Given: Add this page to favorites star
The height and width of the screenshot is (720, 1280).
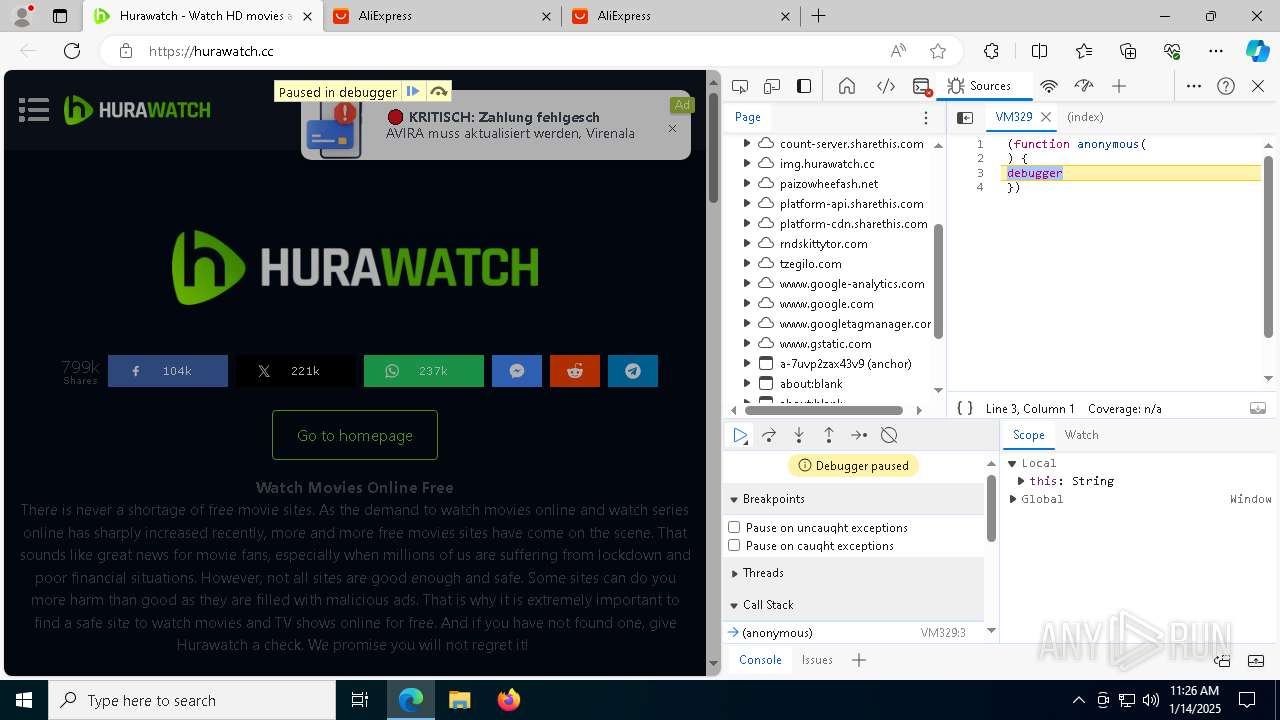Looking at the screenshot, I should [938, 51].
